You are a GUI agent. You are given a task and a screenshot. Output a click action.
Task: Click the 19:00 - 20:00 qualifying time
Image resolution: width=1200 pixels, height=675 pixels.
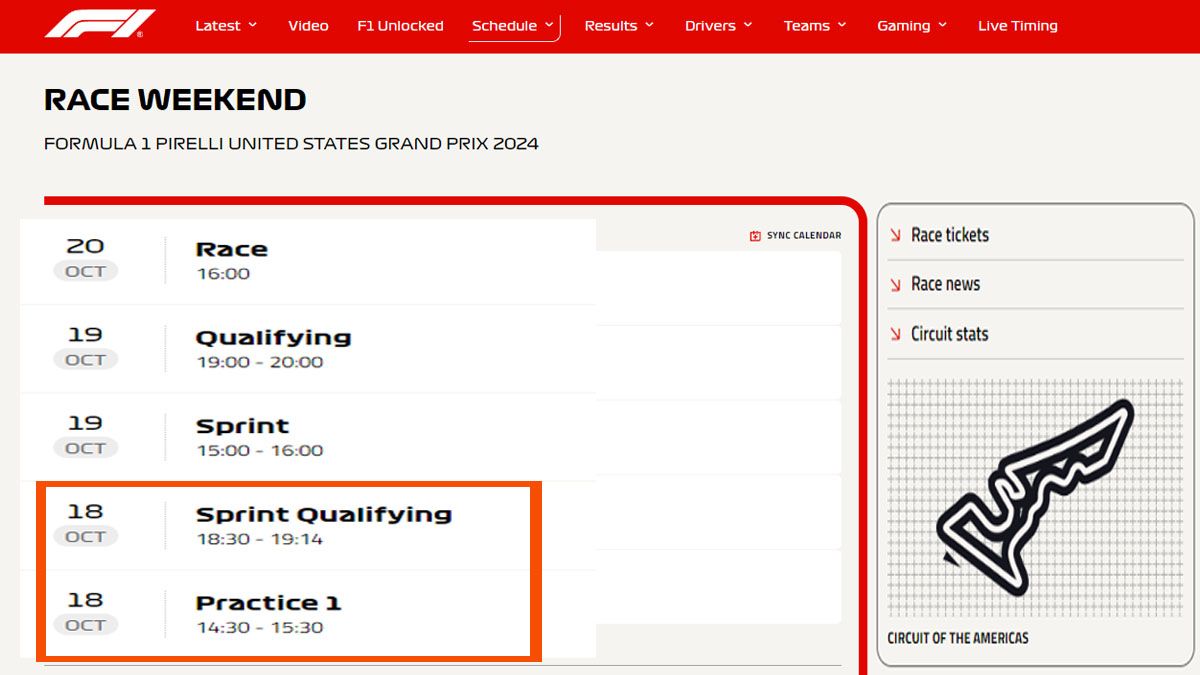point(260,362)
